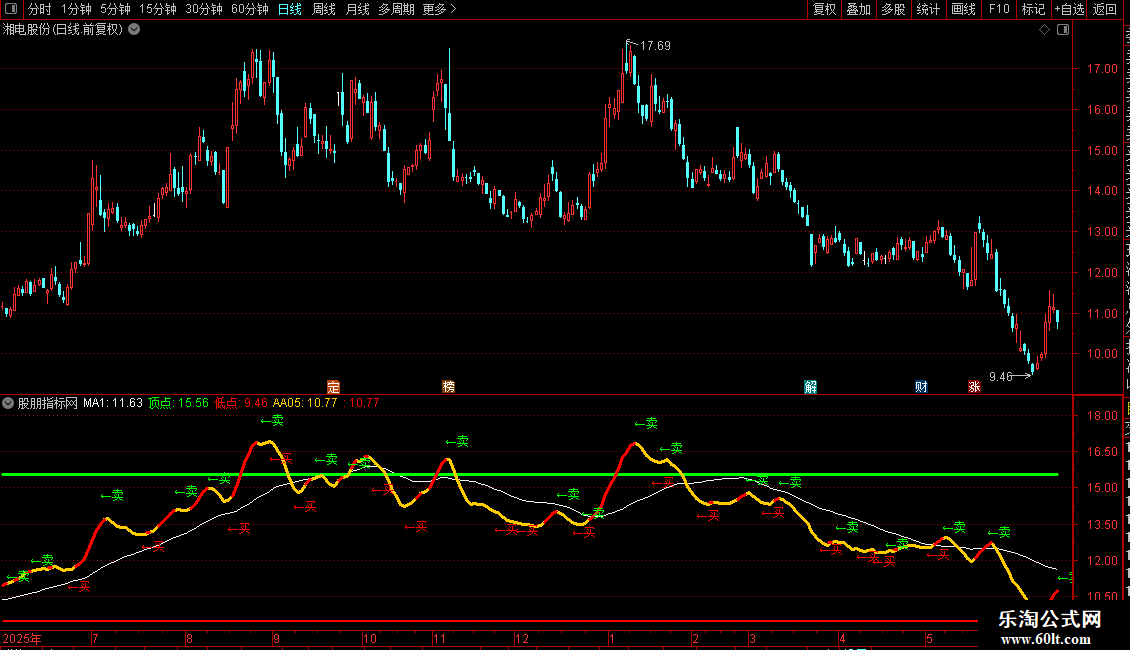Select the 30分钟 timeframe

204,9
